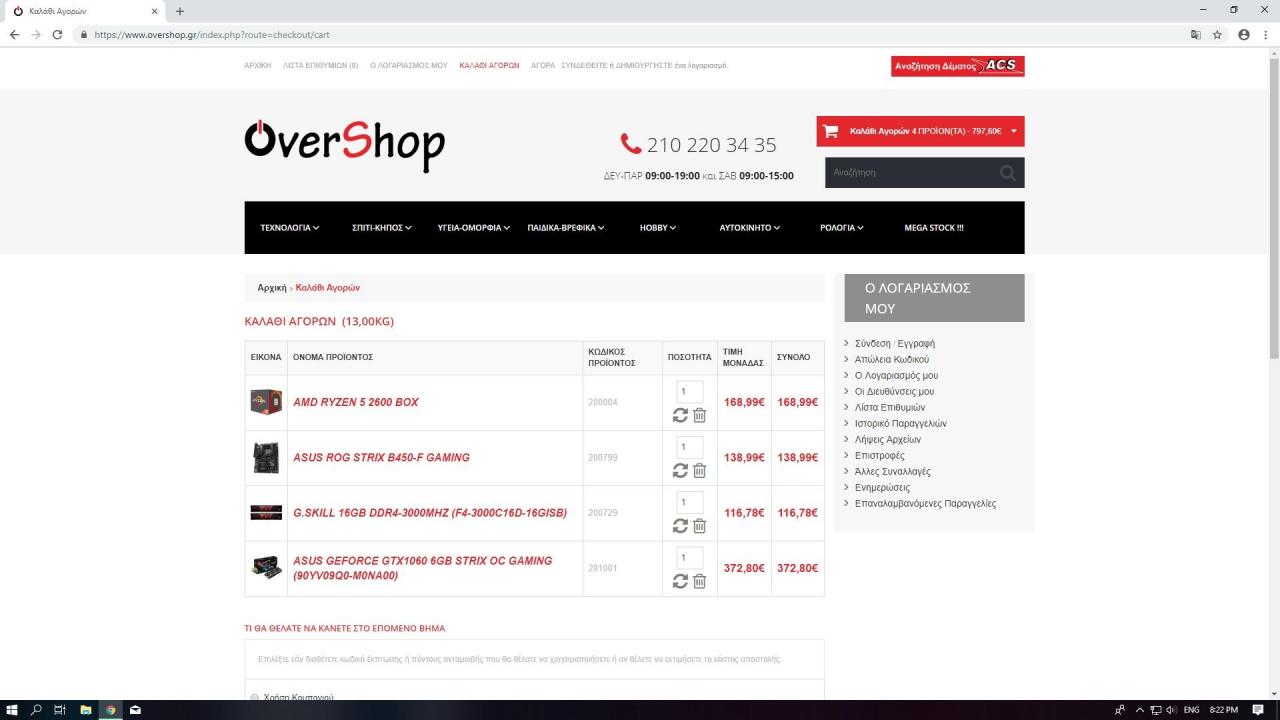Click the ASUS ROG Strix B450-F motherboard thumbnail

click(266, 458)
